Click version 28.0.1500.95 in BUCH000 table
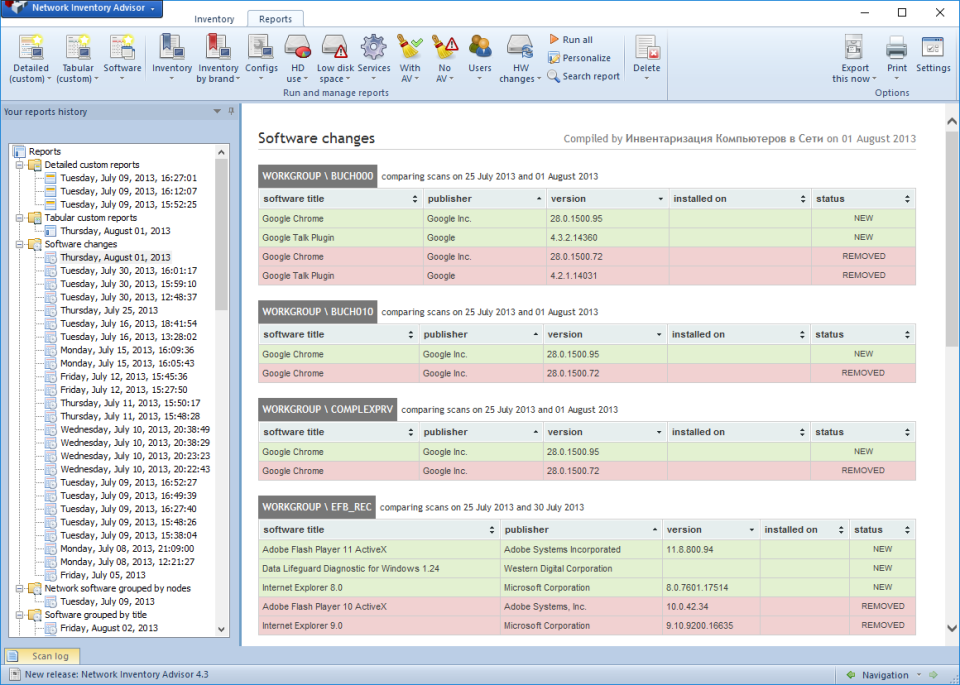Image resolution: width=960 pixels, height=685 pixels. [576, 219]
